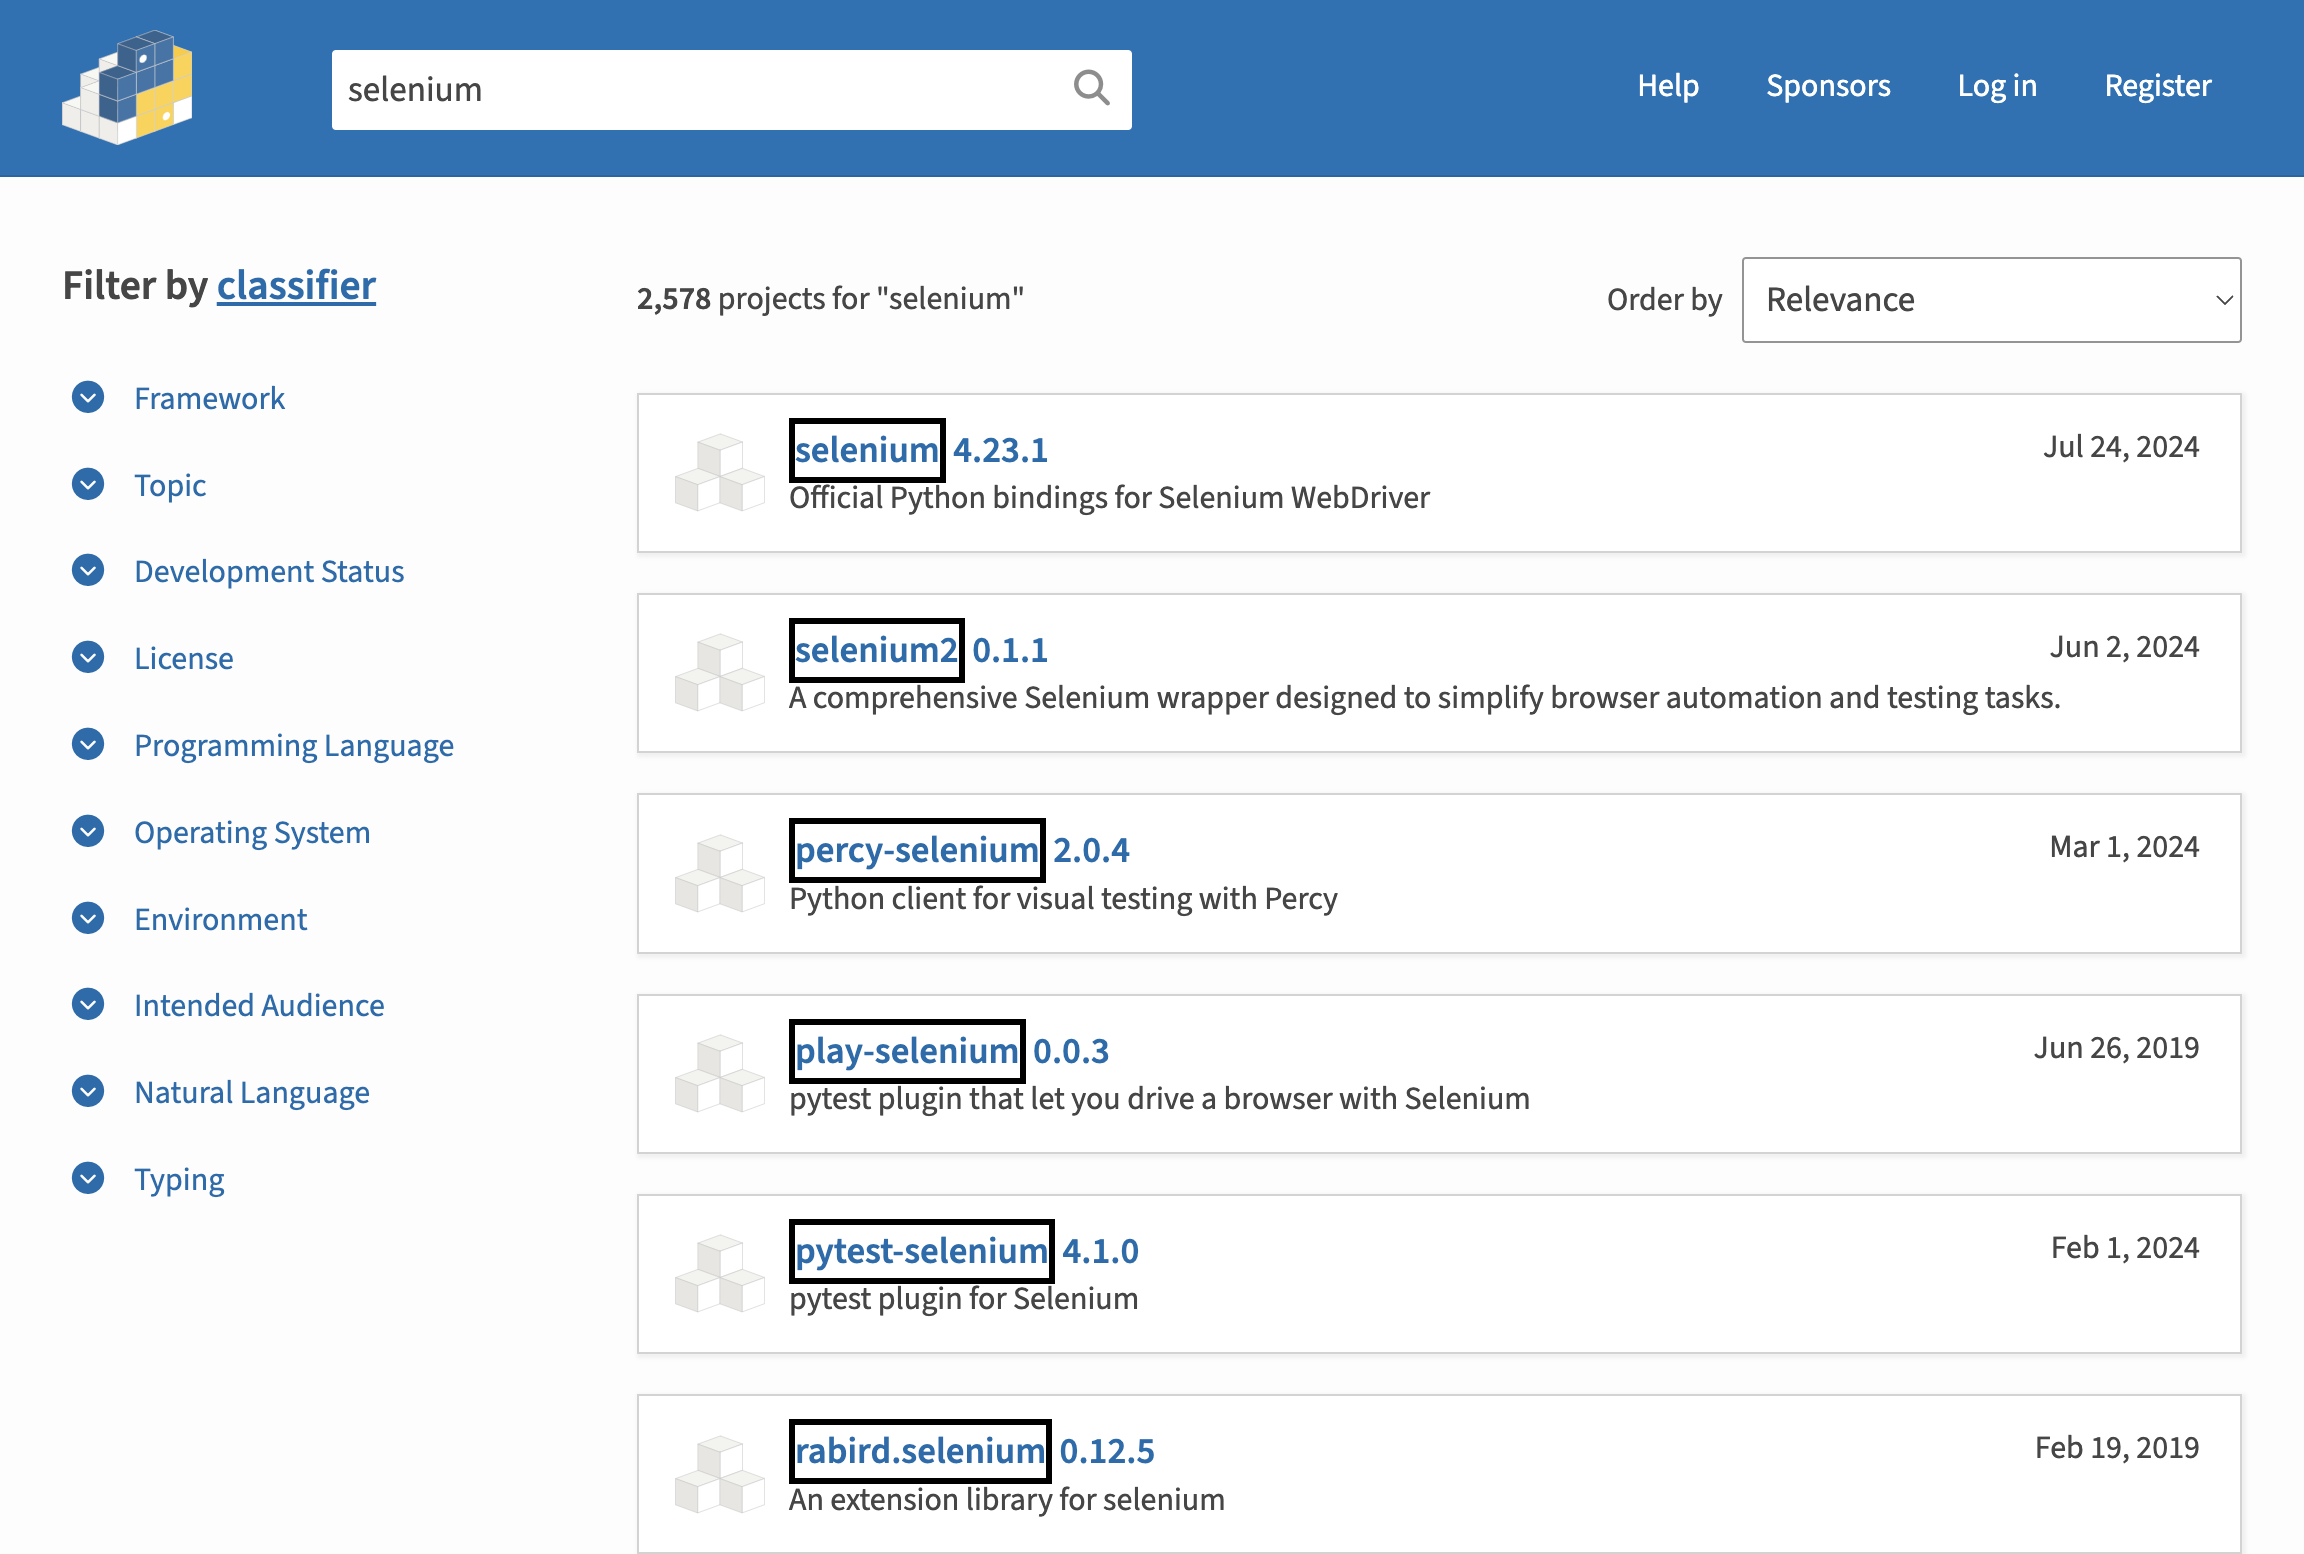Viewport: 2304px width, 1554px height.
Task: Follow the classifier link in Filter heading
Action: click(x=297, y=286)
